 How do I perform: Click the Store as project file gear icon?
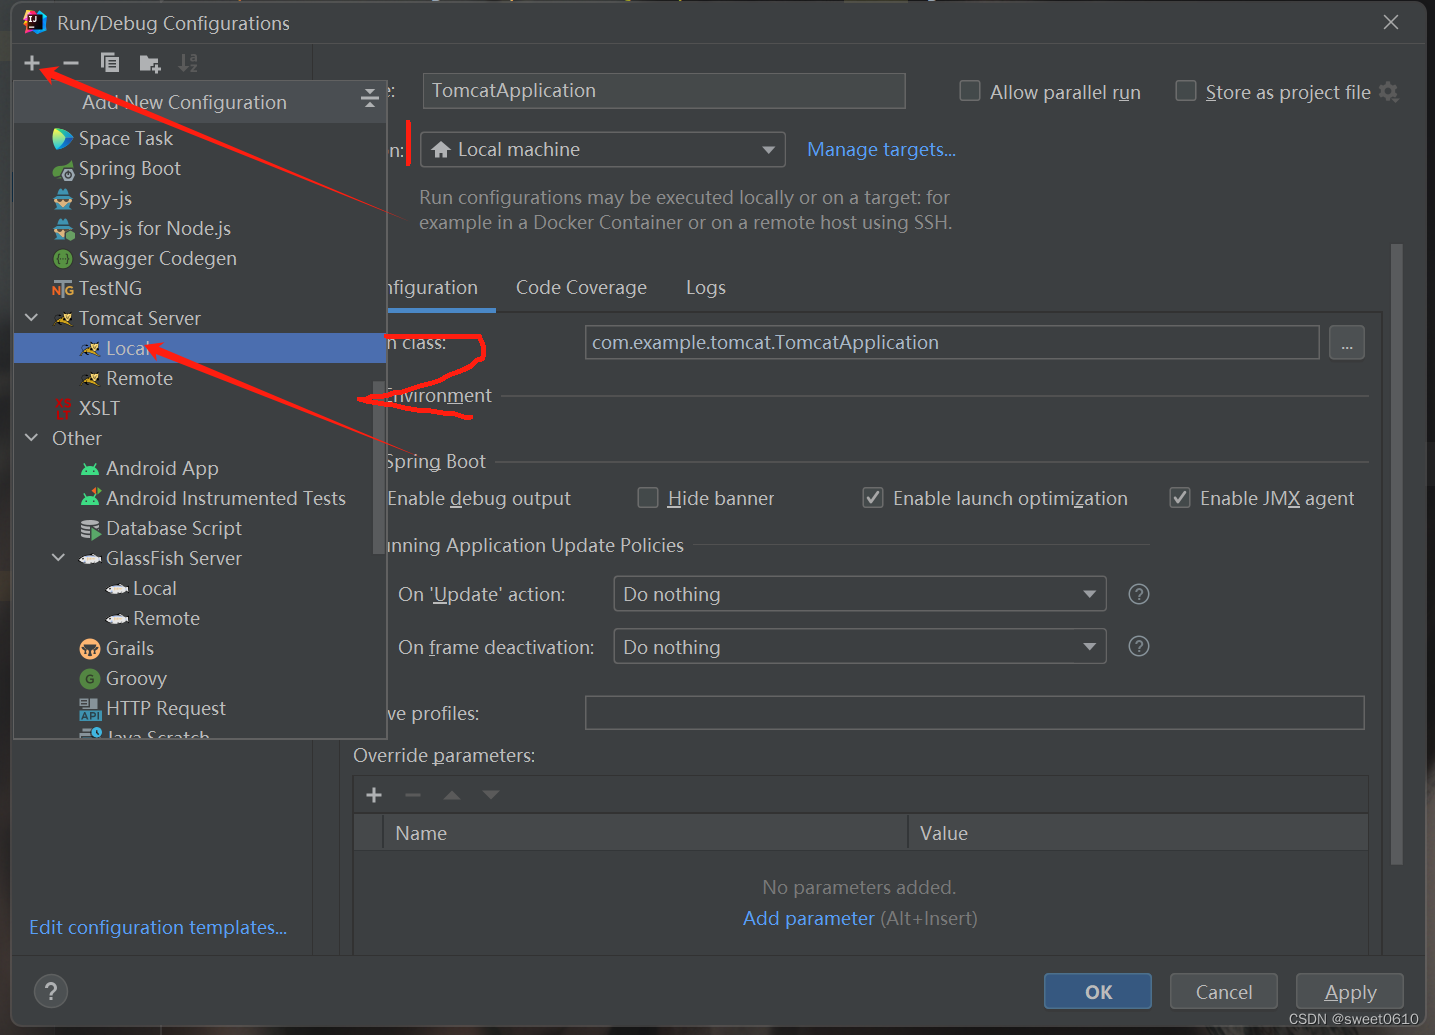coord(1388,91)
